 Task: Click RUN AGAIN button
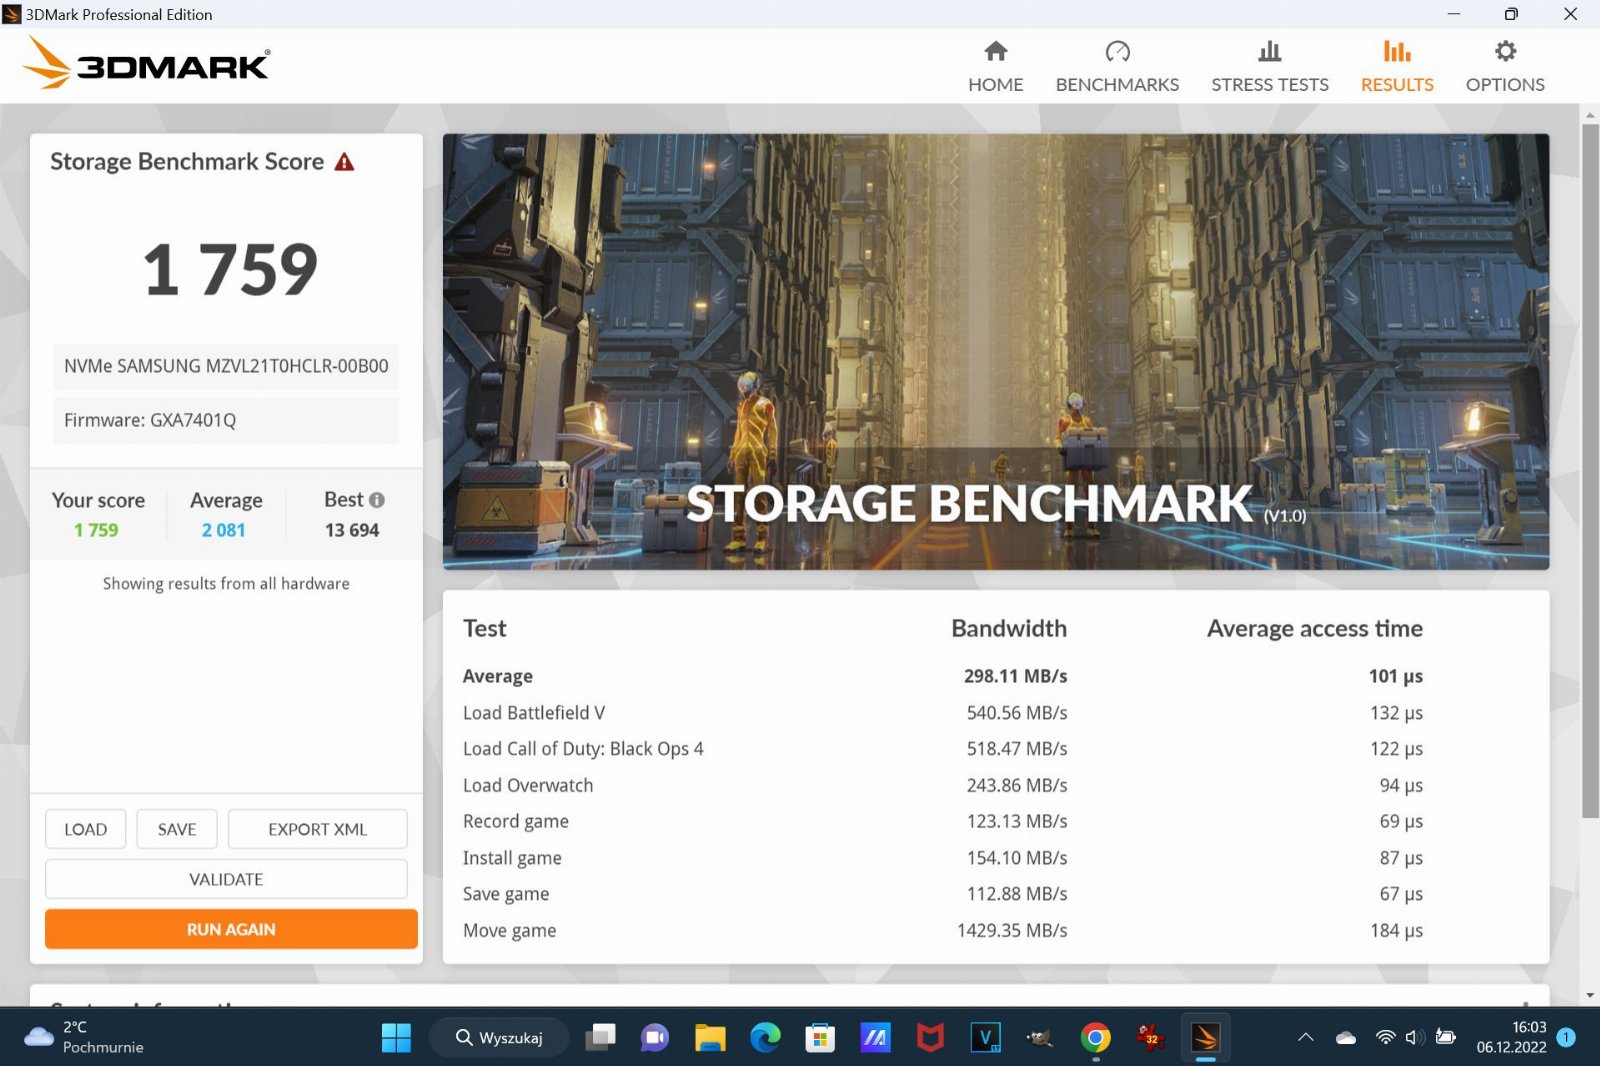pos(231,929)
